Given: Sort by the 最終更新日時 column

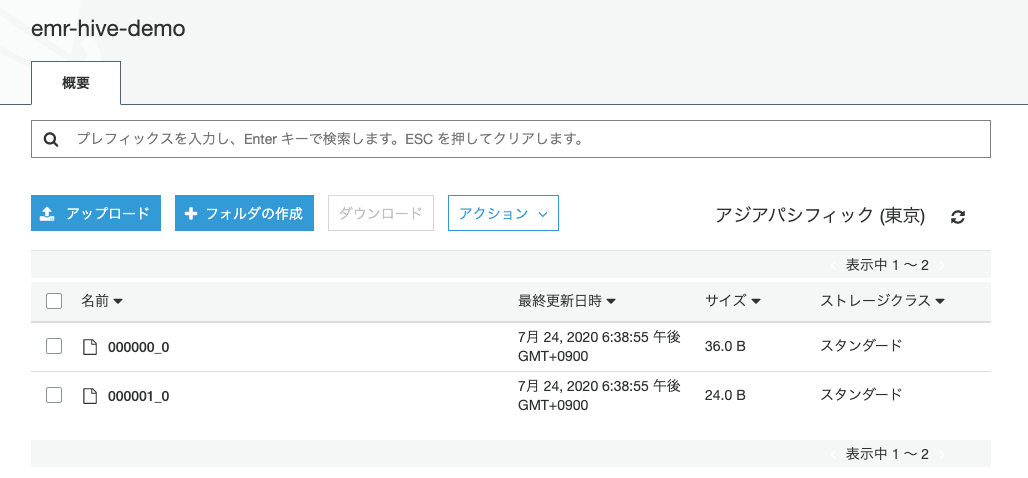Looking at the screenshot, I should (x=566, y=301).
